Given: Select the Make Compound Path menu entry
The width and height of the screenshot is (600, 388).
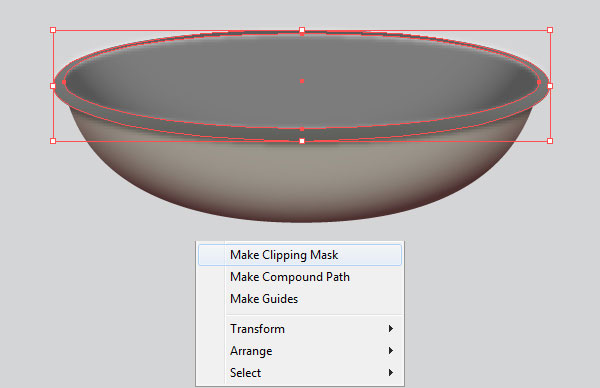Looking at the screenshot, I should tap(300, 277).
